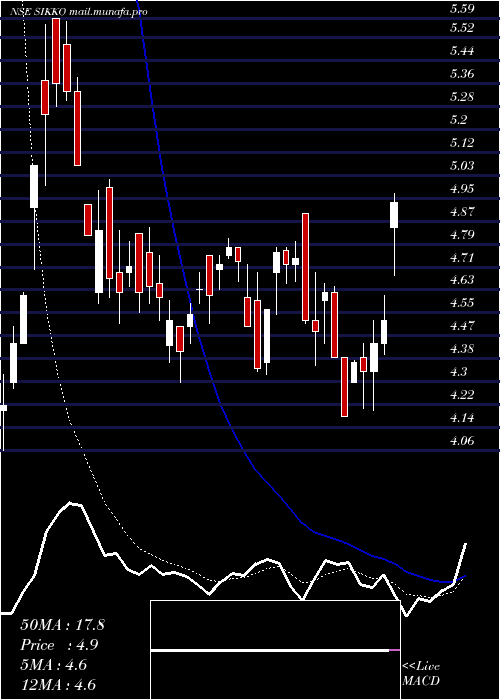Click the '50MA : 17.8' readout

[62, 625]
